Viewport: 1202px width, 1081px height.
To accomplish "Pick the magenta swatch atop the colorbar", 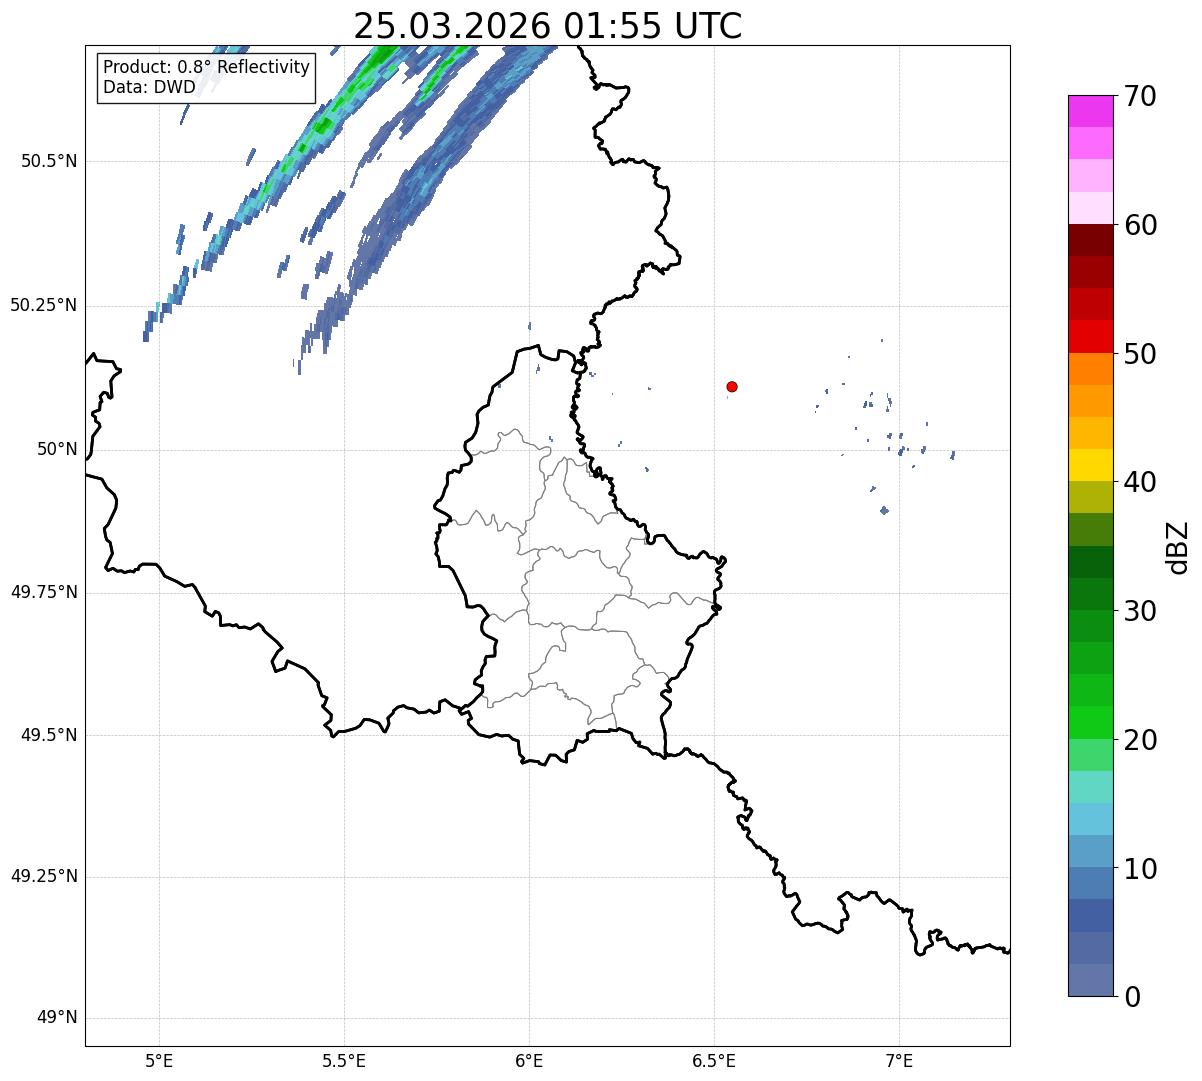I will 1090,111.
